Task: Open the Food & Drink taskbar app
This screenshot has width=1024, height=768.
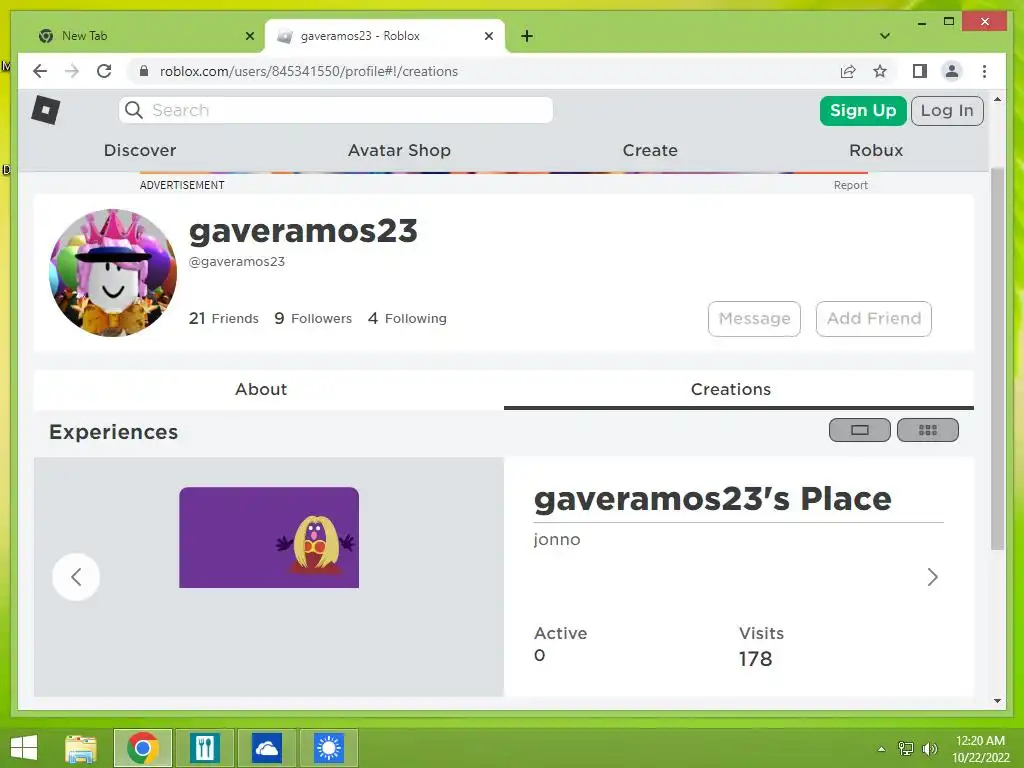Action: click(x=205, y=748)
